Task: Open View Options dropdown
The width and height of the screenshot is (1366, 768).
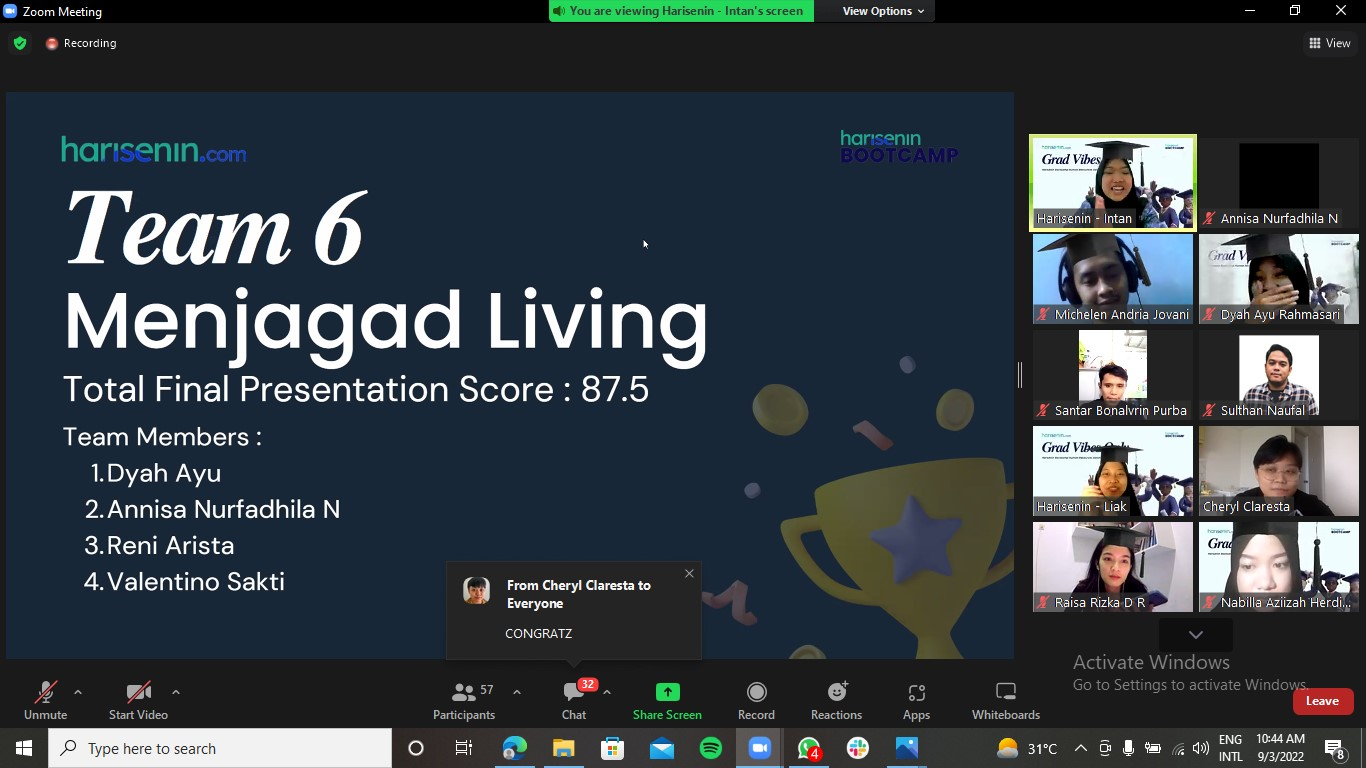Action: [x=883, y=11]
